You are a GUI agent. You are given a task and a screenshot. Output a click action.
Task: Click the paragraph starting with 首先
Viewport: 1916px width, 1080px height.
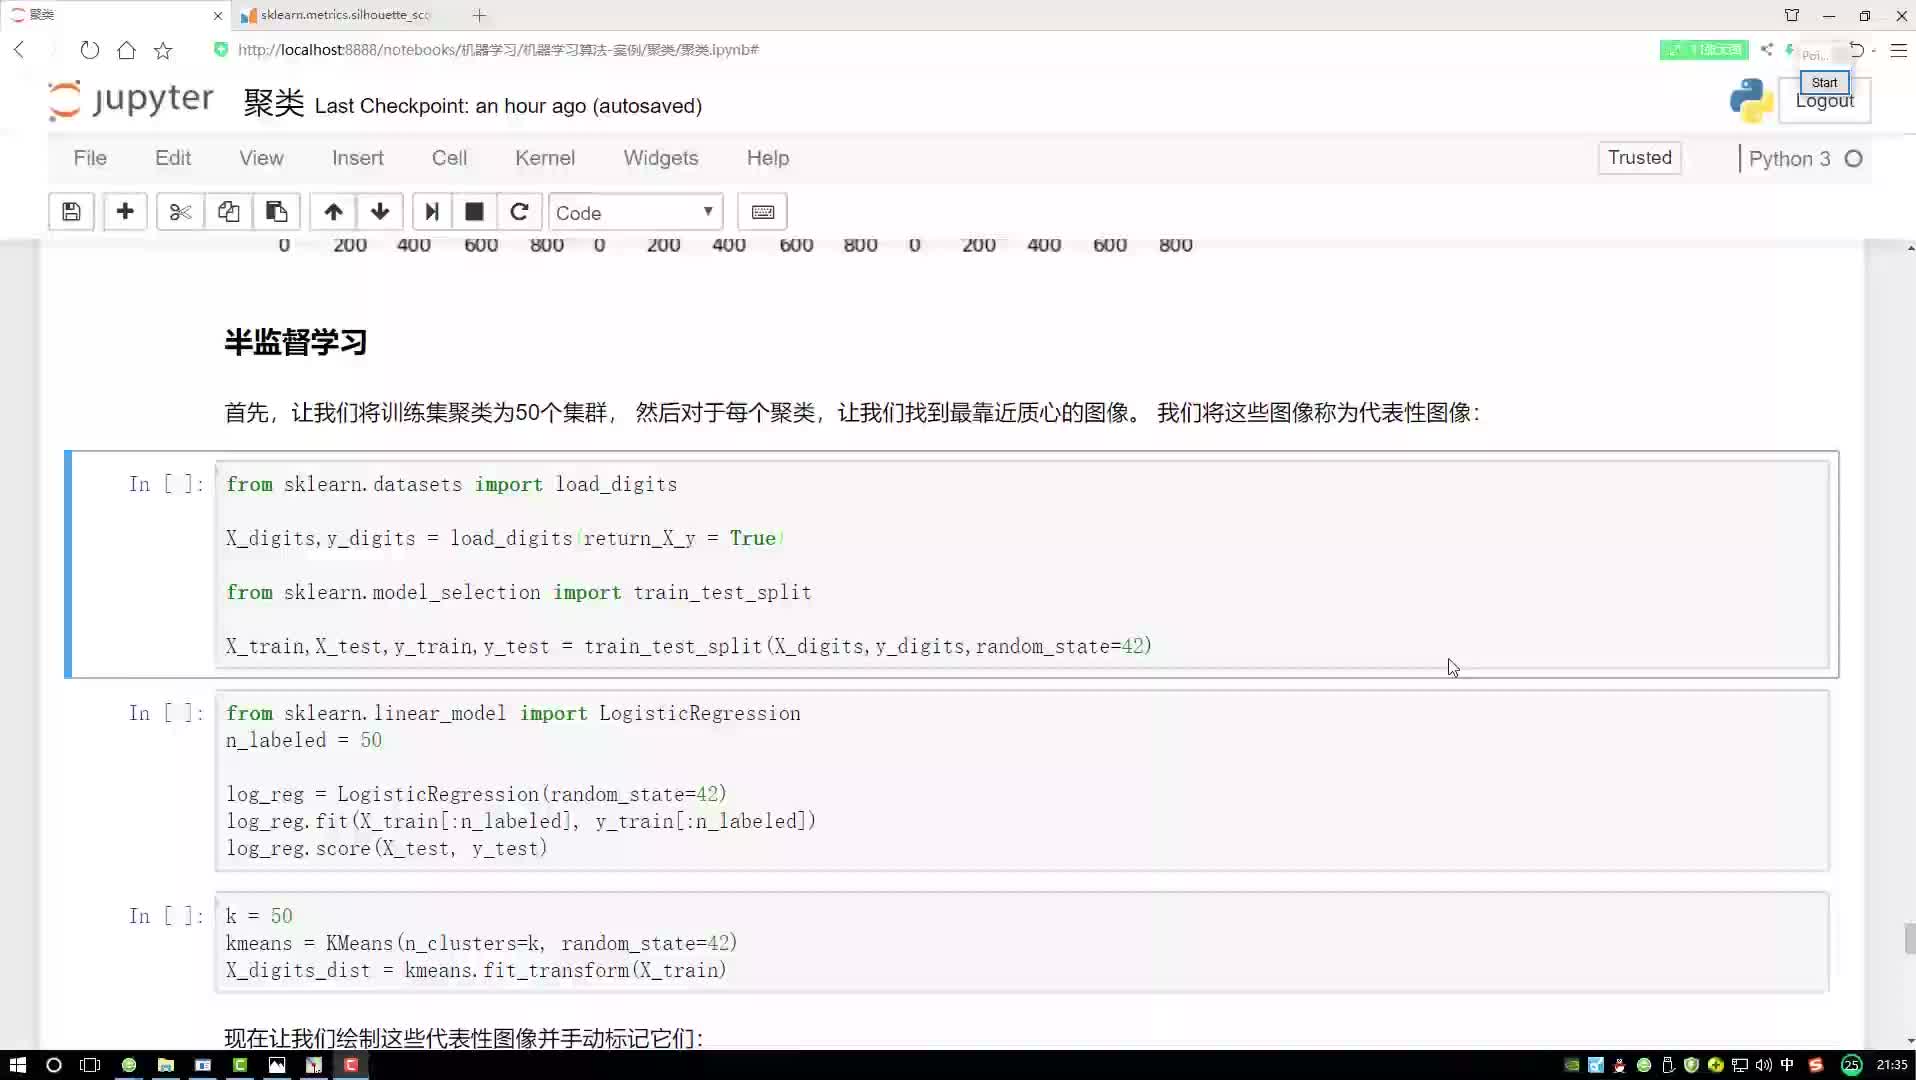pos(851,412)
